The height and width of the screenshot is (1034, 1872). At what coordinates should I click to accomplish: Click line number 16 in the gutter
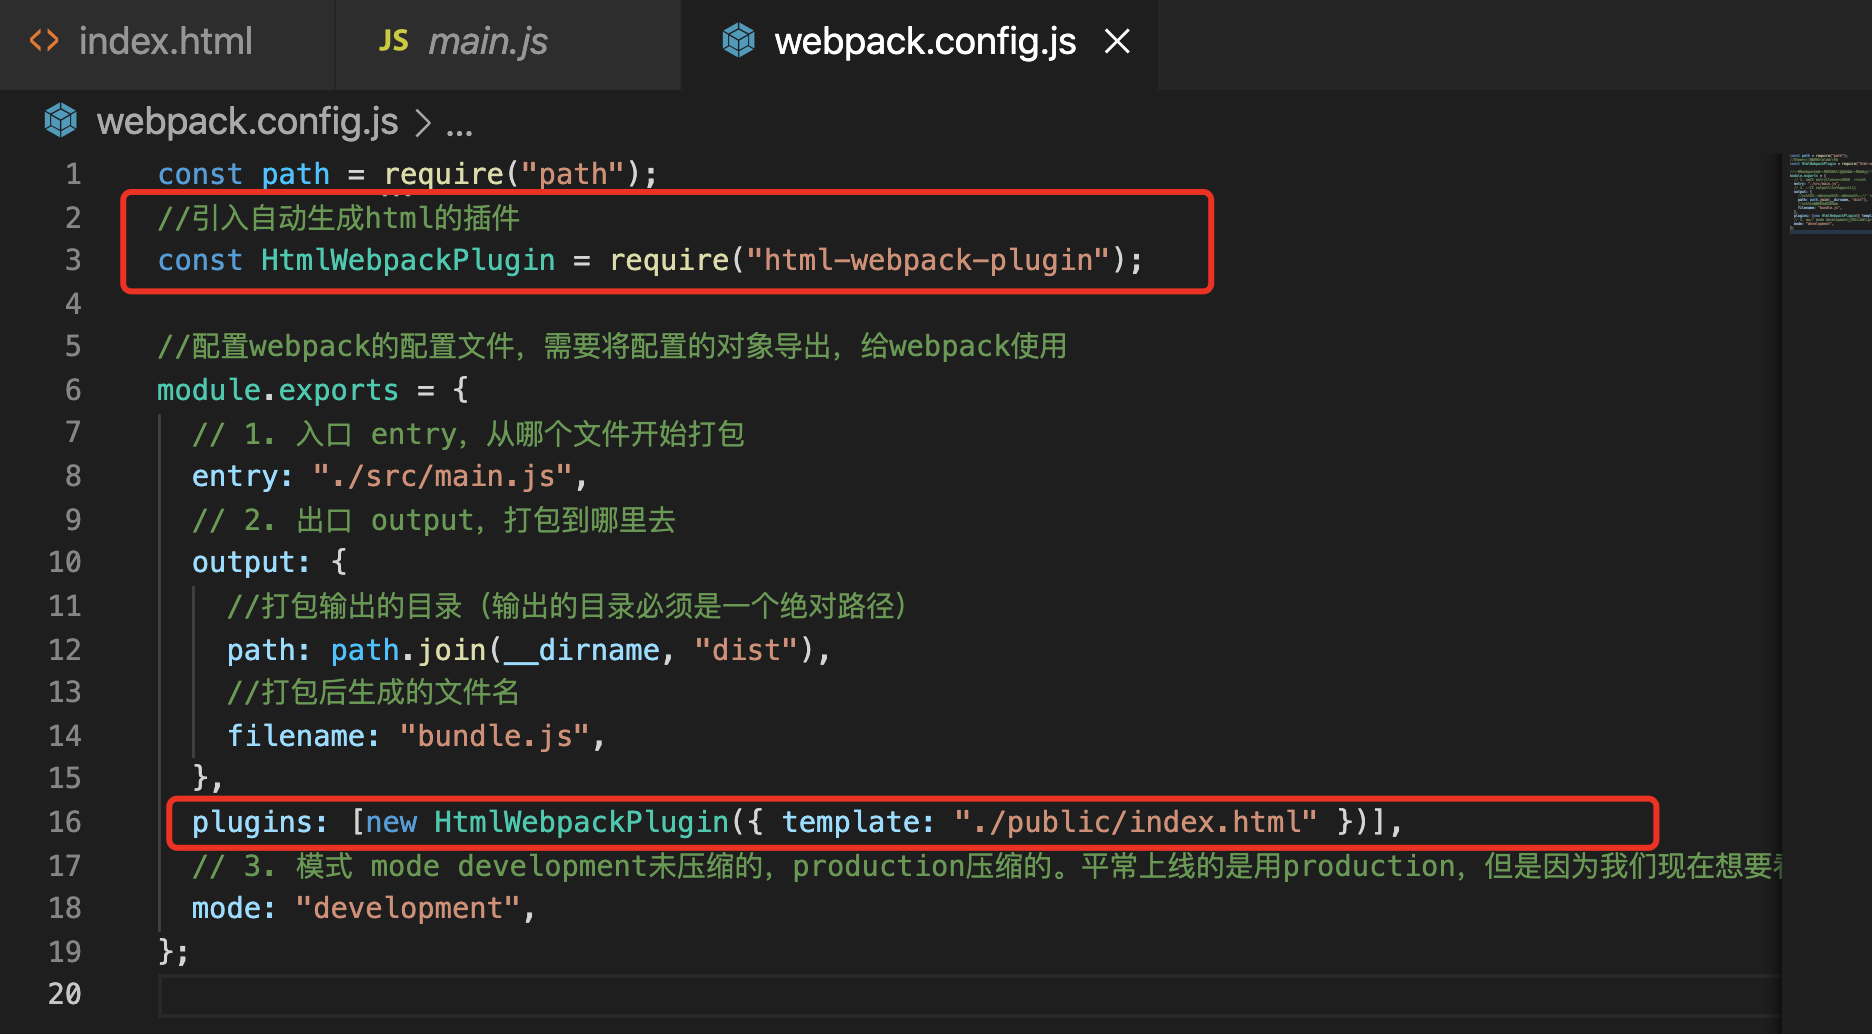point(64,822)
